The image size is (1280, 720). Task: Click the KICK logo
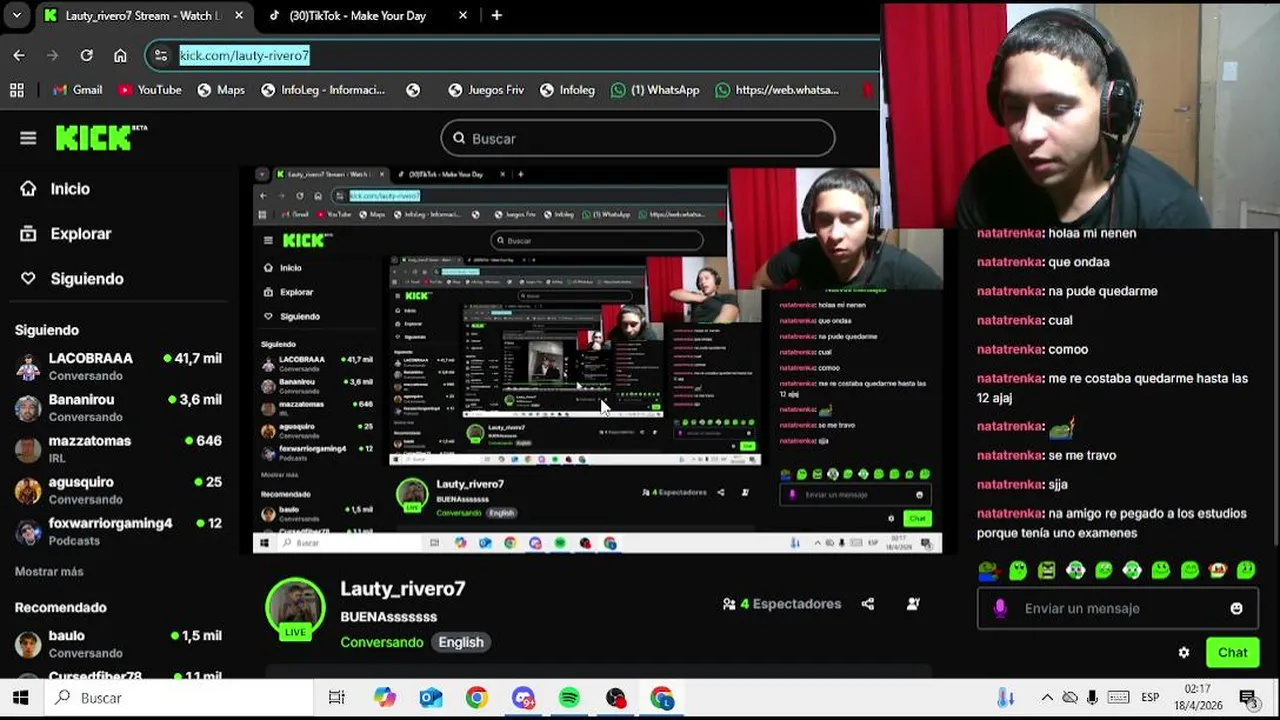coord(100,138)
